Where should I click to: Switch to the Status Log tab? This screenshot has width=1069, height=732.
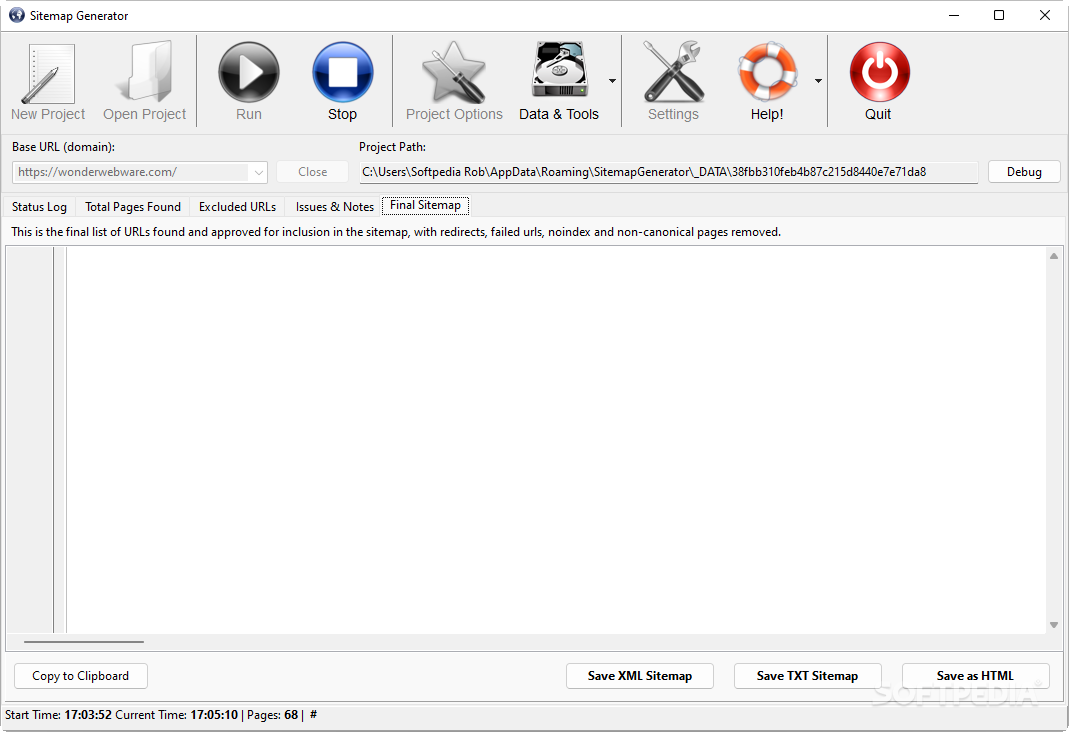[40, 207]
